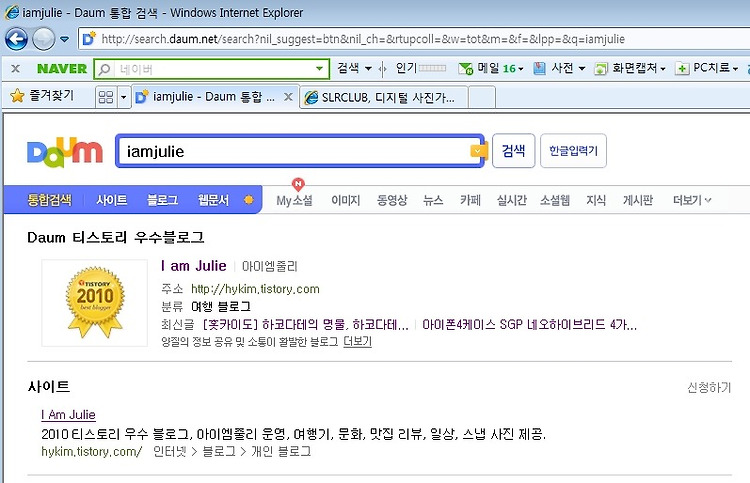Click the 검색 search button
Image resolution: width=750 pixels, height=483 pixels.
pyautogui.click(x=513, y=151)
